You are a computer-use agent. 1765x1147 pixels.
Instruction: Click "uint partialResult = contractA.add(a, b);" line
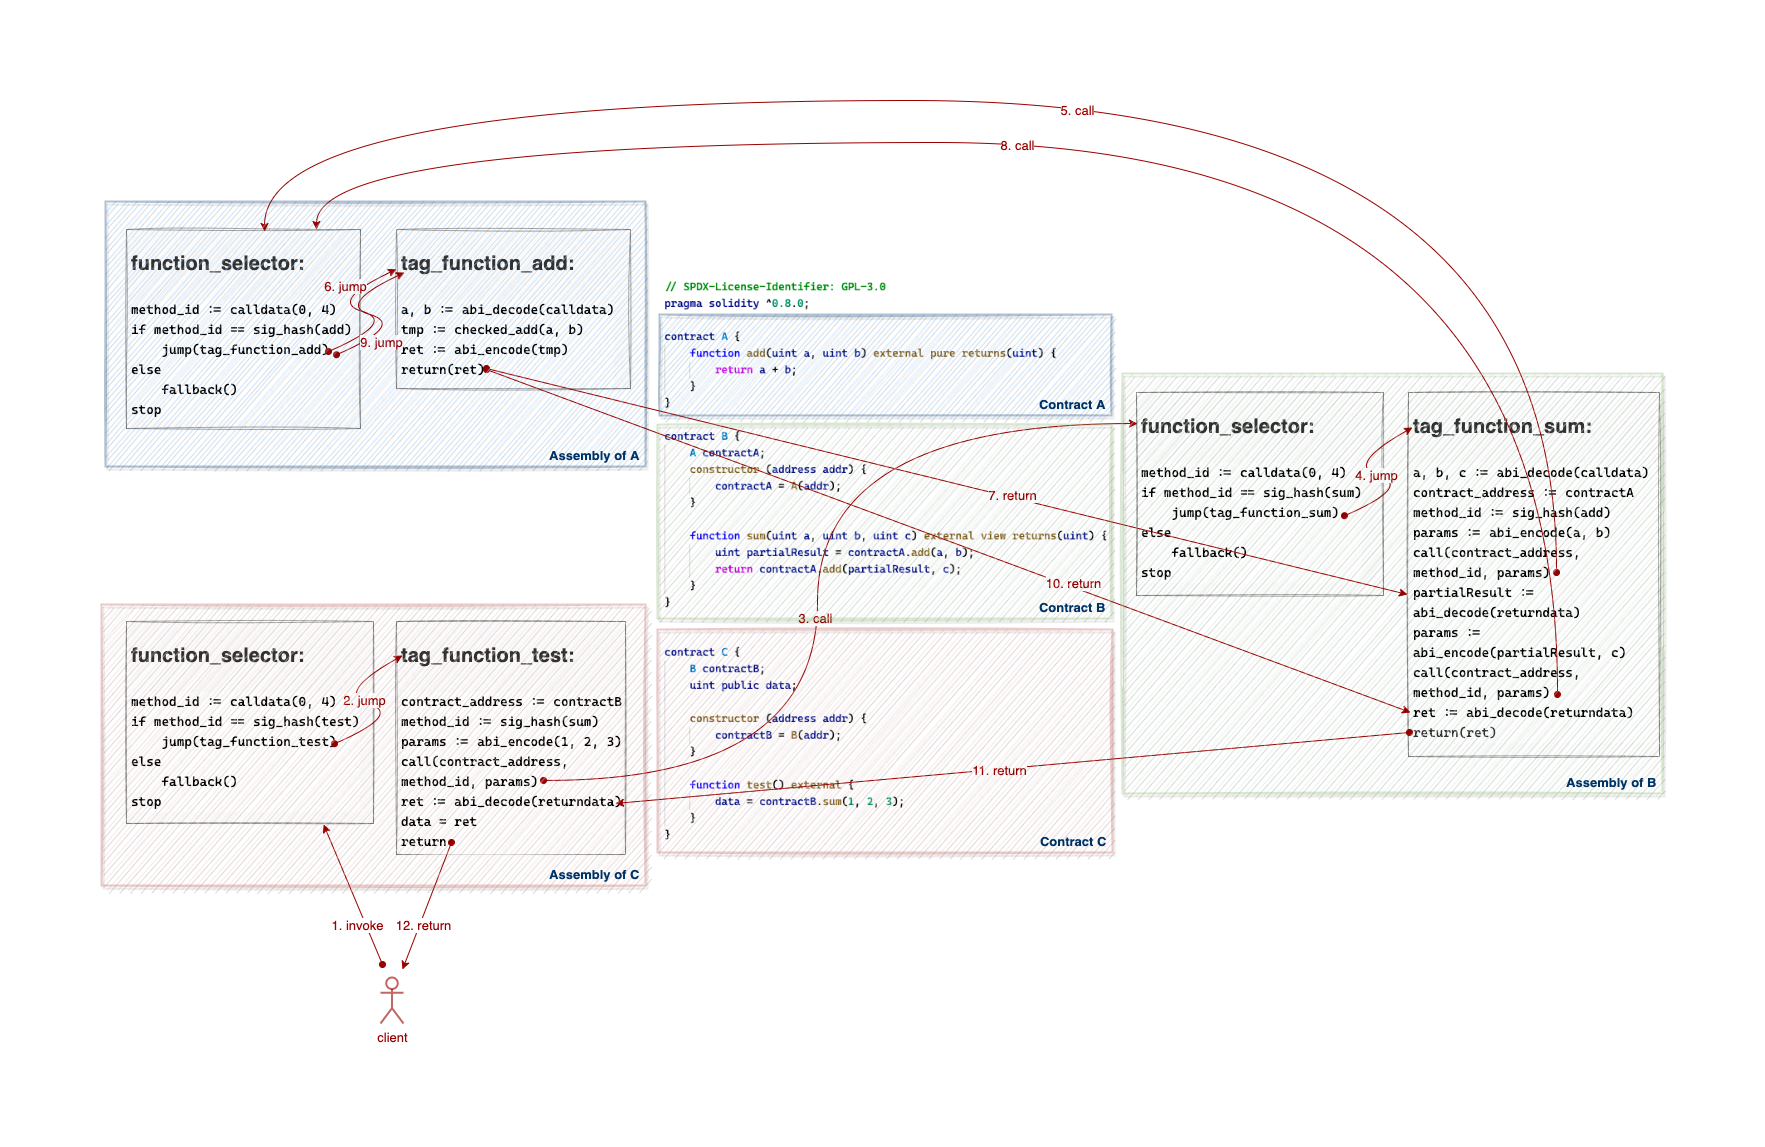coord(844,553)
